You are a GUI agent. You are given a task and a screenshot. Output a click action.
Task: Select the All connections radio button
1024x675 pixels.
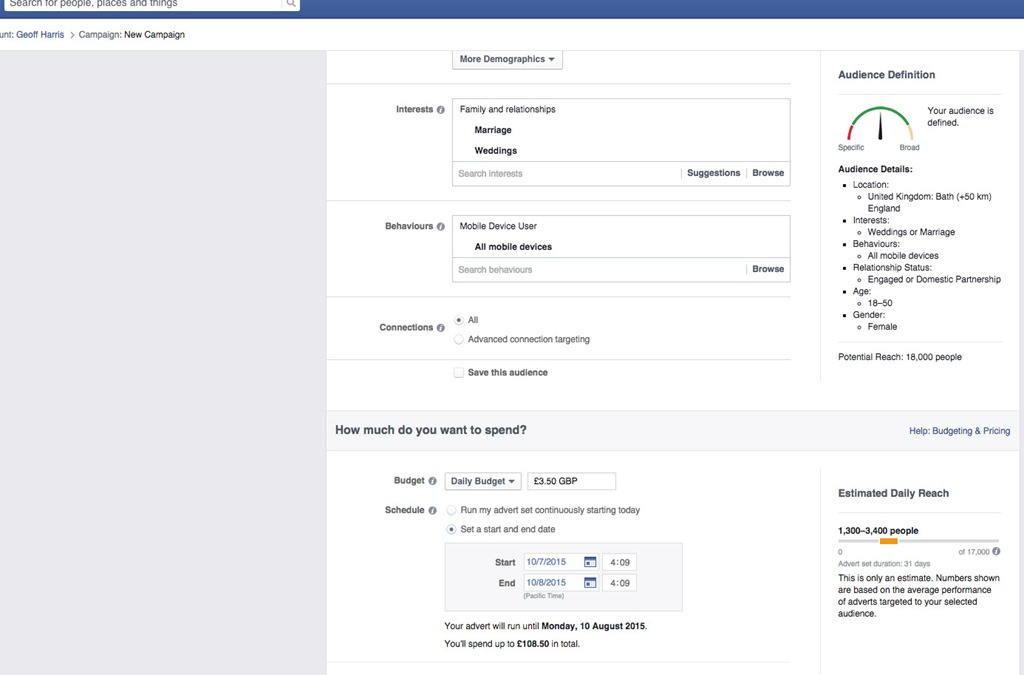[458, 320]
